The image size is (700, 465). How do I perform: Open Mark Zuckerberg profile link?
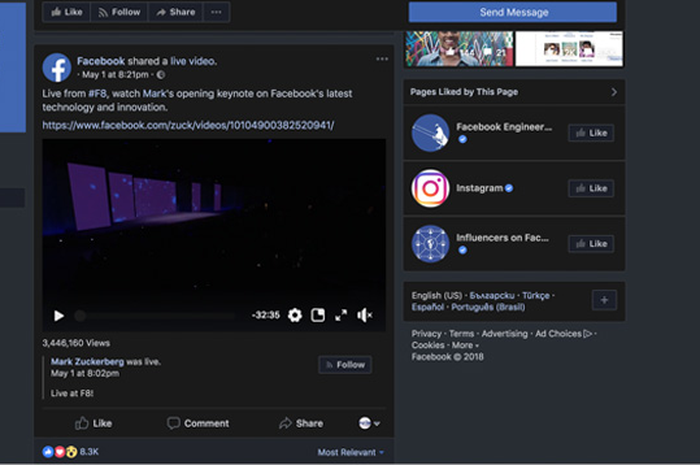coord(87,361)
